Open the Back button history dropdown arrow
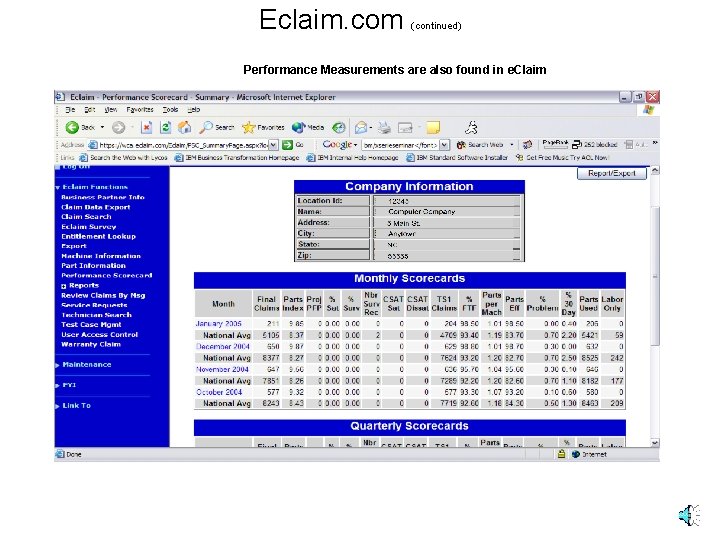Viewport: 720px width, 540px height. [x=102, y=128]
